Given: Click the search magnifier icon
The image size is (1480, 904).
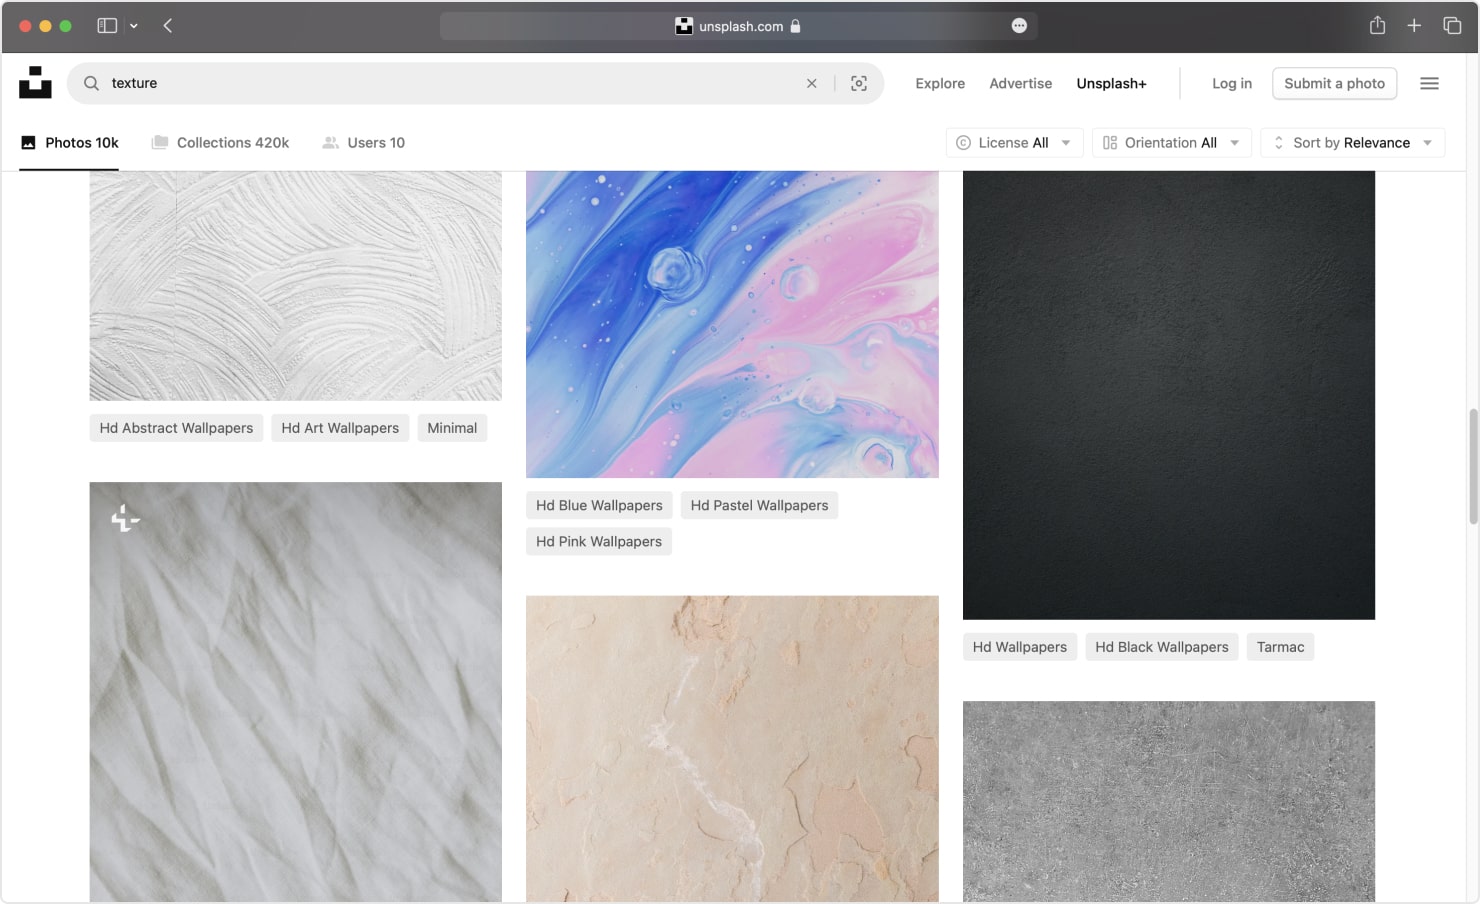Looking at the screenshot, I should tap(91, 83).
